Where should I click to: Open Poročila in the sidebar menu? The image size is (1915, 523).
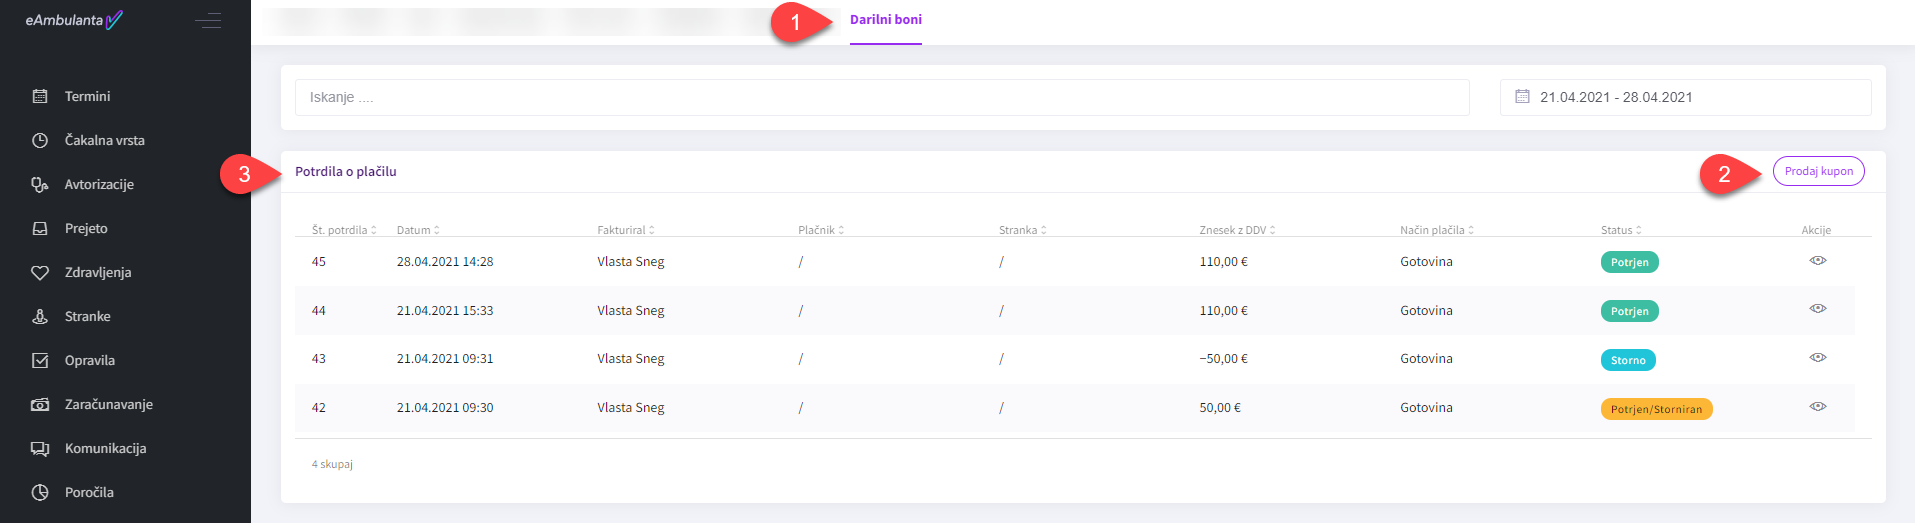(89, 493)
